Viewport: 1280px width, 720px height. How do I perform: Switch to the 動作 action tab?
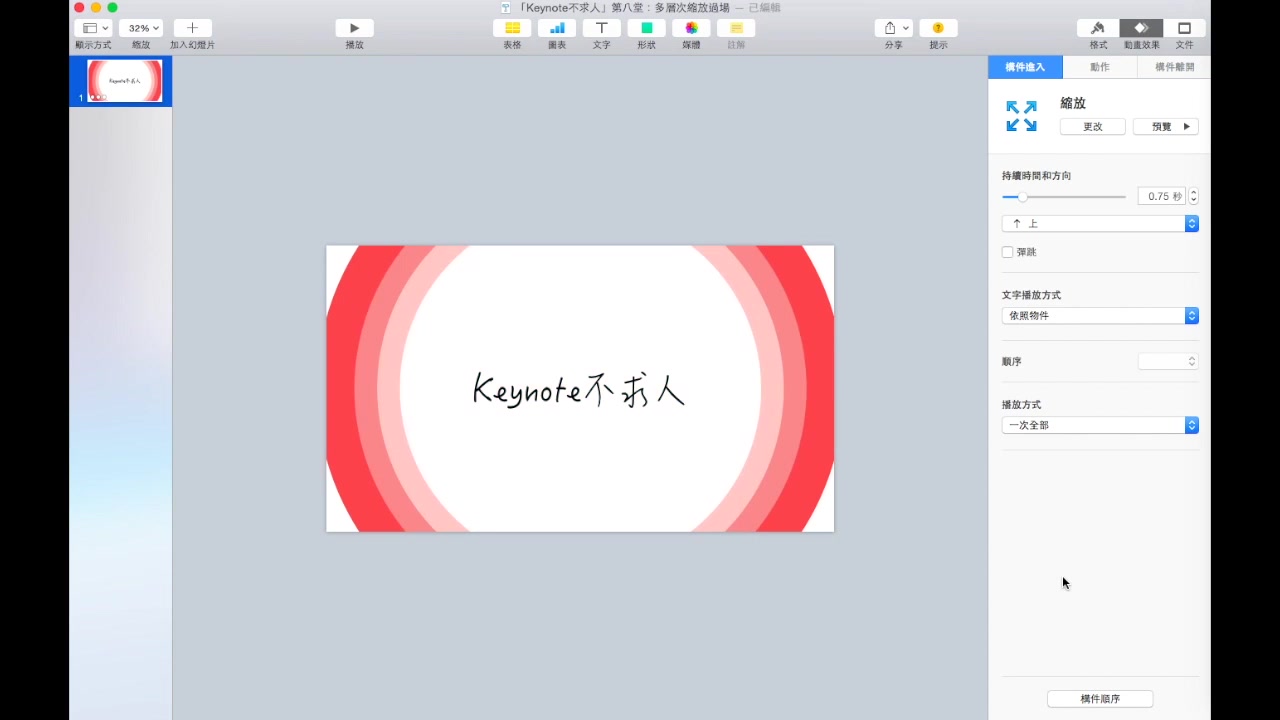tap(1099, 67)
